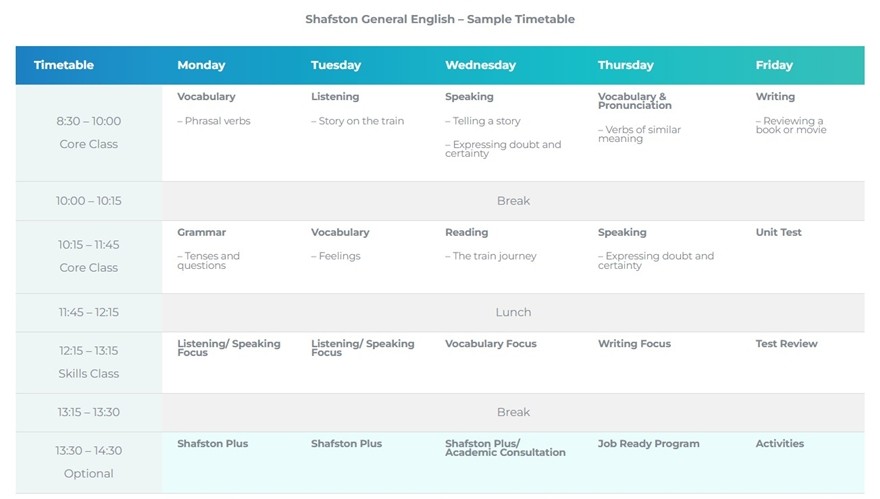Click the Job Ready Program cell
This screenshot has height=499, width=880.
(x=648, y=443)
